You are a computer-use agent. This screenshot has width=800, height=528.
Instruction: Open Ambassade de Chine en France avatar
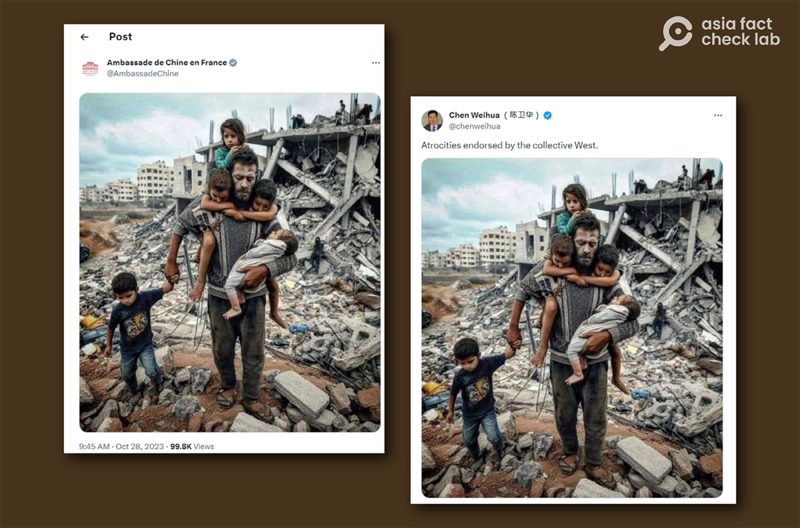click(x=90, y=68)
